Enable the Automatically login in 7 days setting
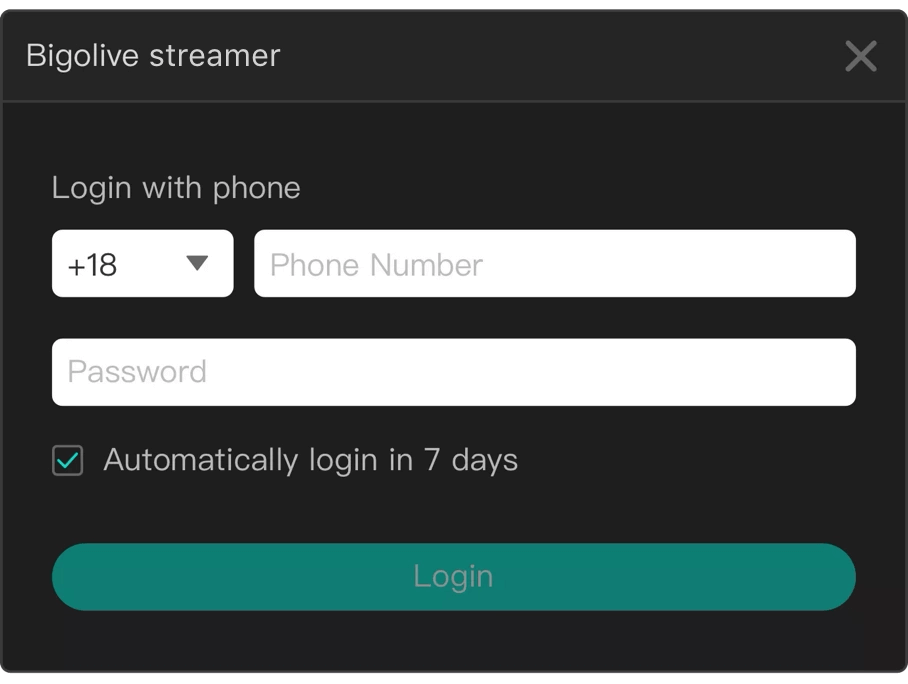Viewport: 908px width, 684px height. 66,460
